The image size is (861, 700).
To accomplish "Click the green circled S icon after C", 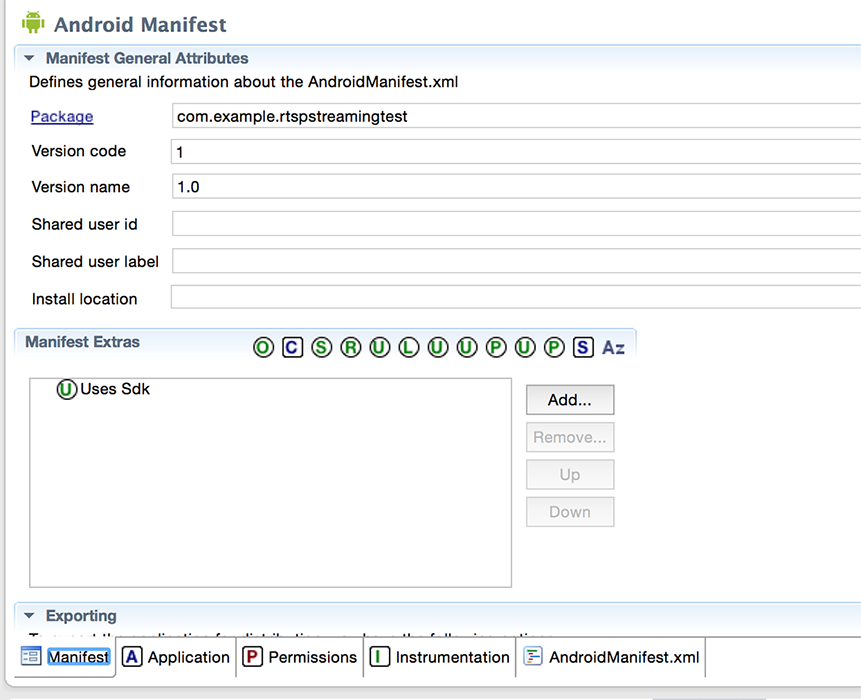I will coord(321,347).
